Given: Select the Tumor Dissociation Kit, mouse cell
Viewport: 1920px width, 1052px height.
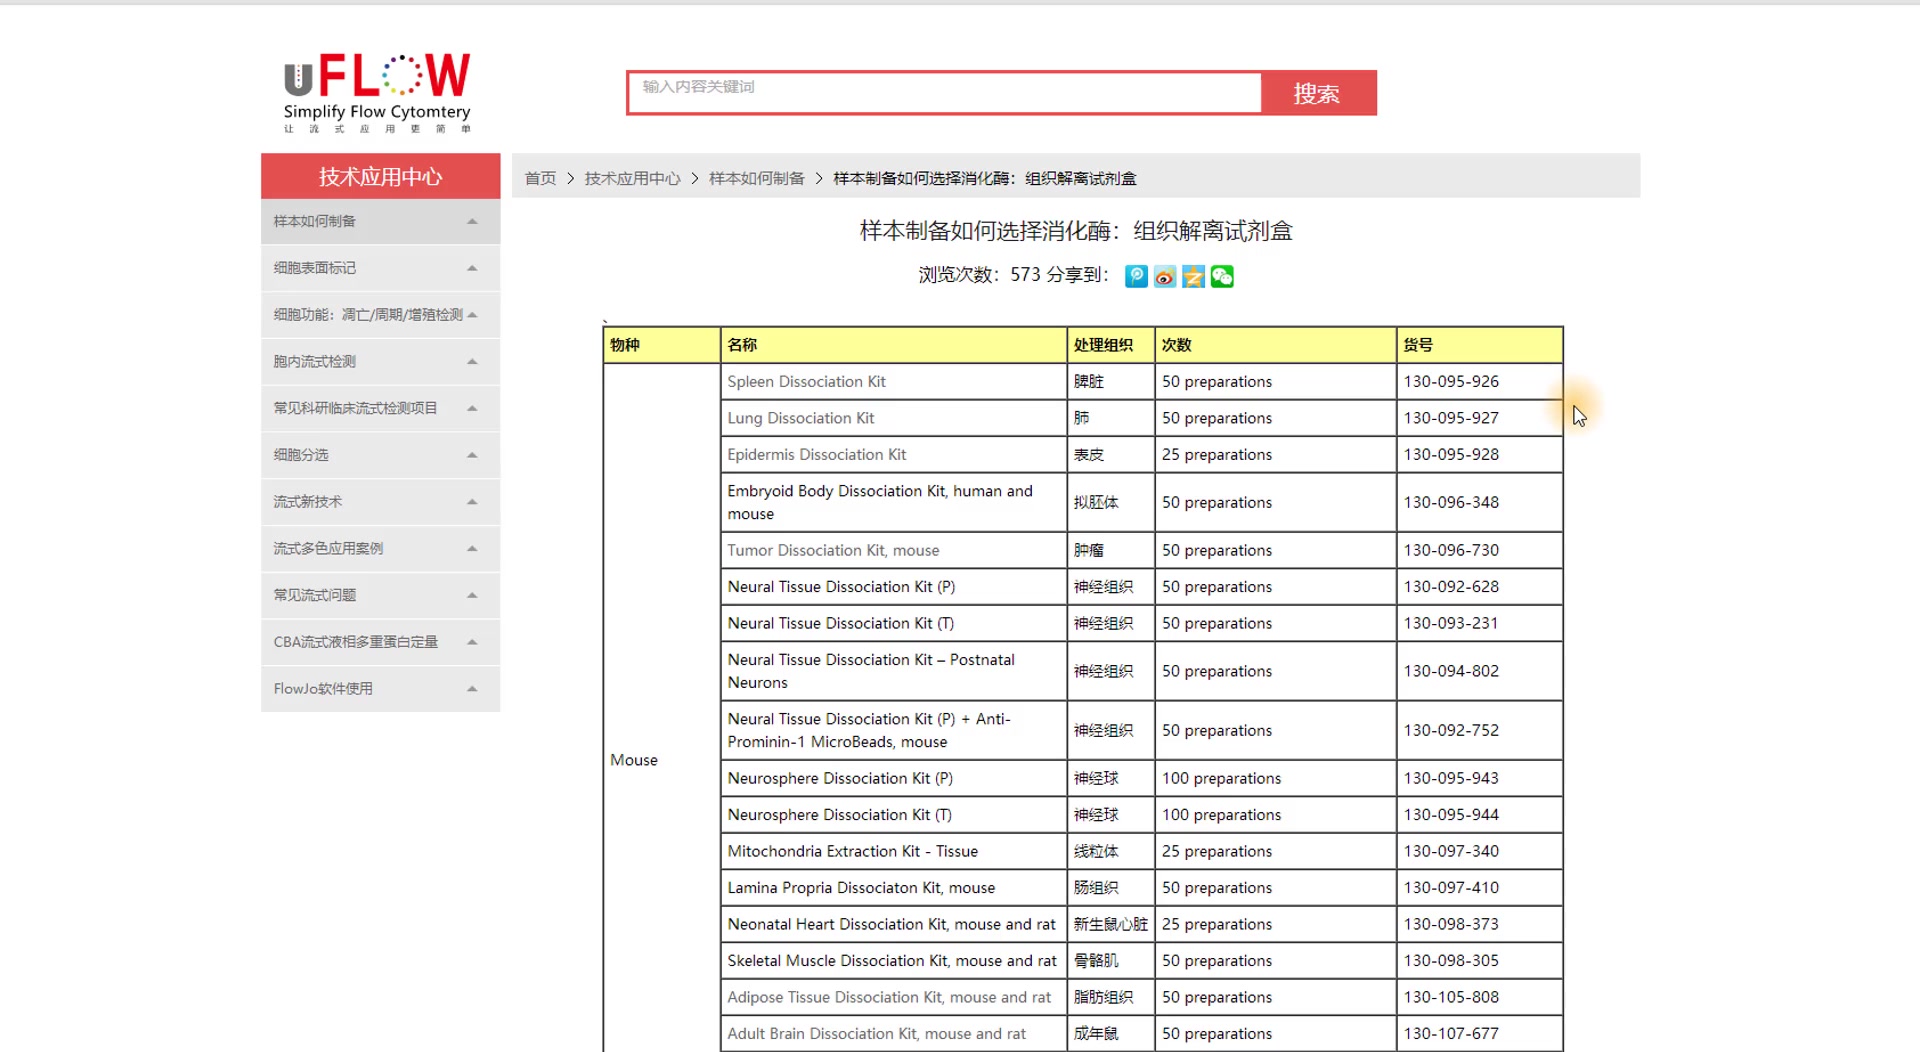Looking at the screenshot, I should point(893,551).
